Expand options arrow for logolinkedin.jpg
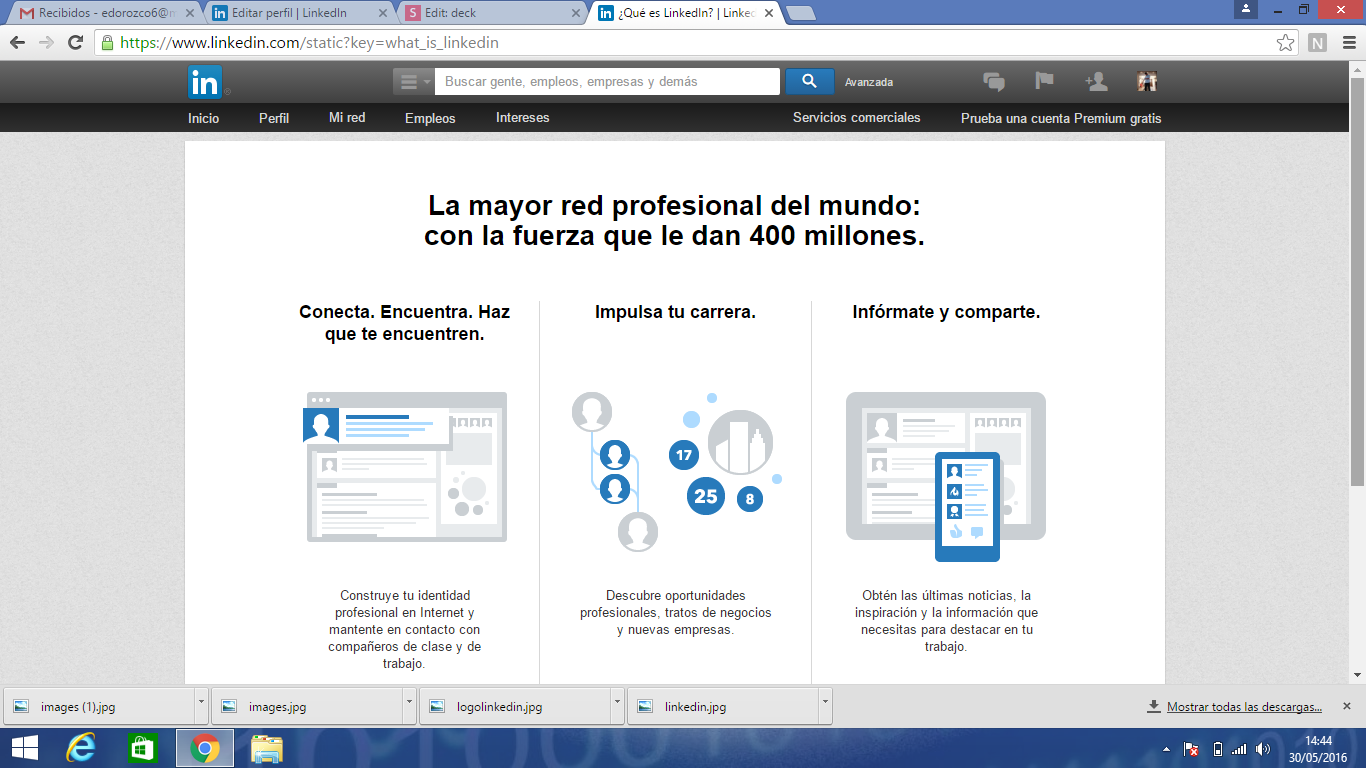Screen dimensions: 1366x768 click(x=617, y=706)
